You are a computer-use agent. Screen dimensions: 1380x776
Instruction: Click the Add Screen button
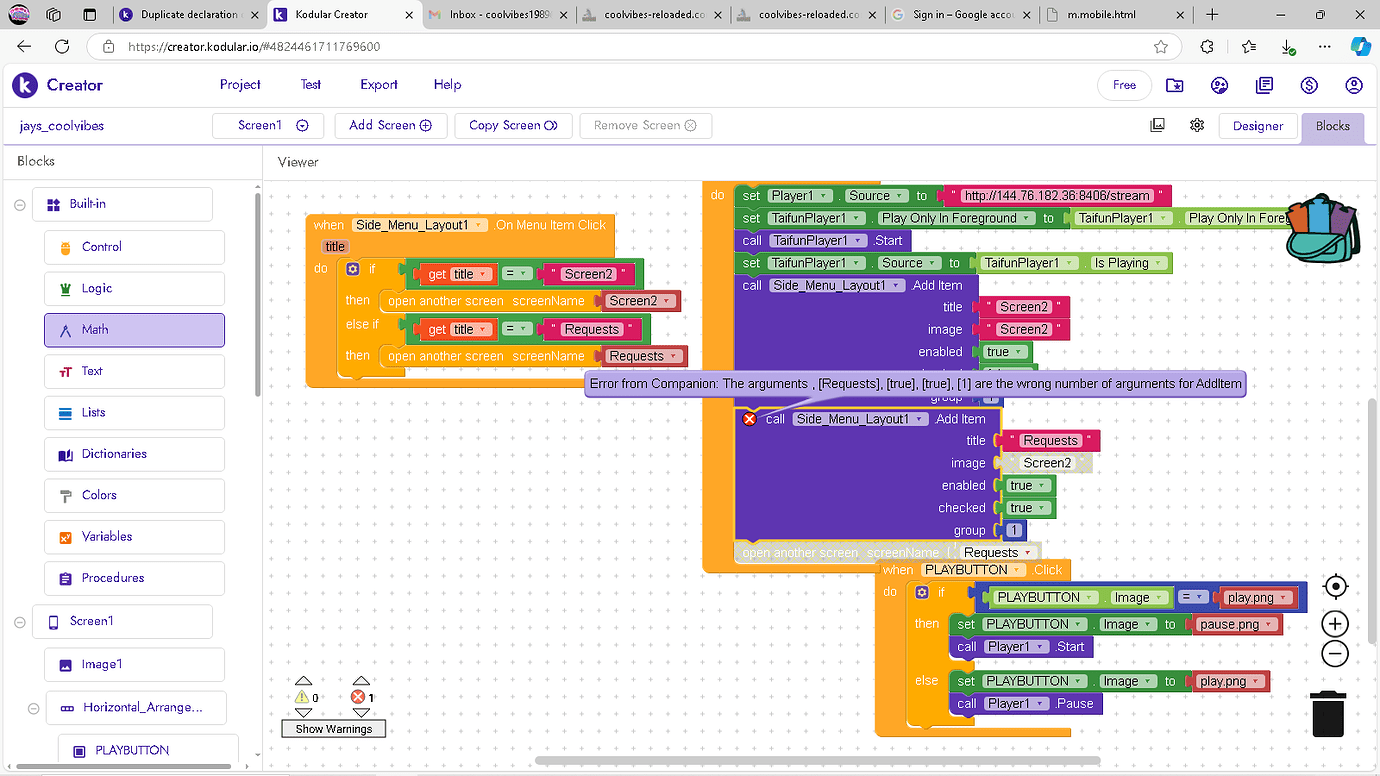tap(390, 125)
